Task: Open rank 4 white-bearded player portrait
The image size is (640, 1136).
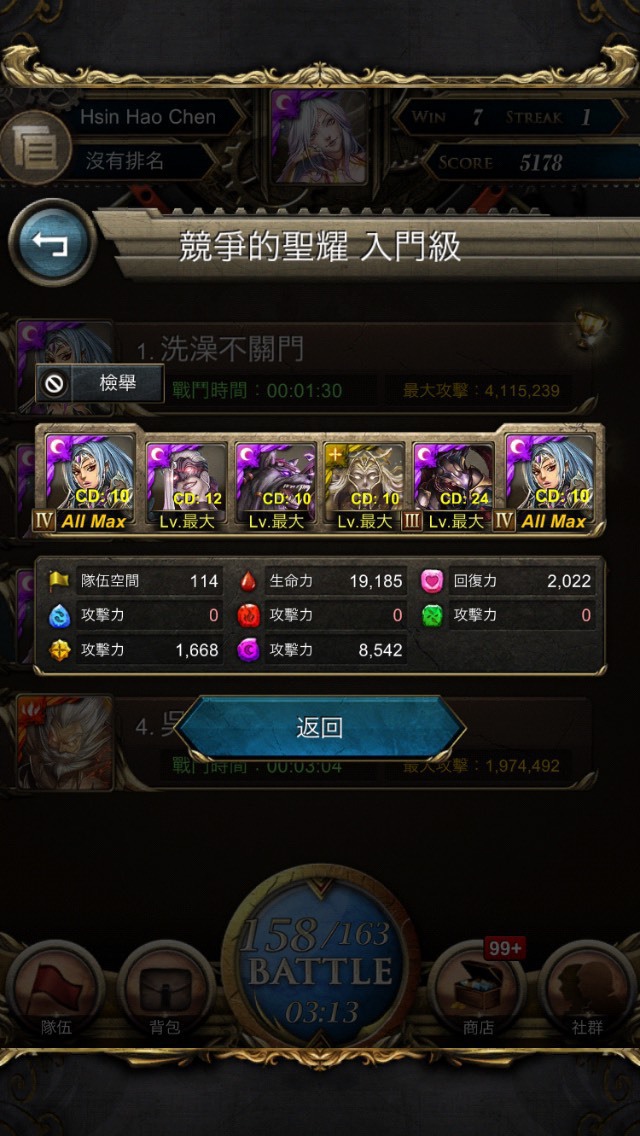Action: coord(65,742)
